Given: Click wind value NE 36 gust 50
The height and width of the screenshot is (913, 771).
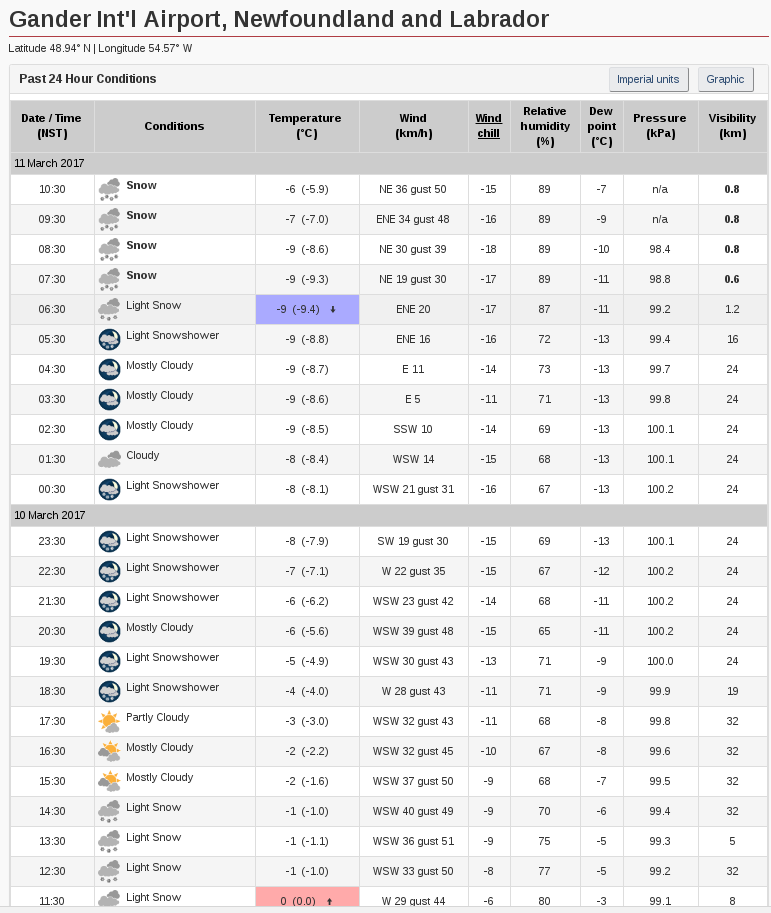Looking at the screenshot, I should pyautogui.click(x=413, y=189).
